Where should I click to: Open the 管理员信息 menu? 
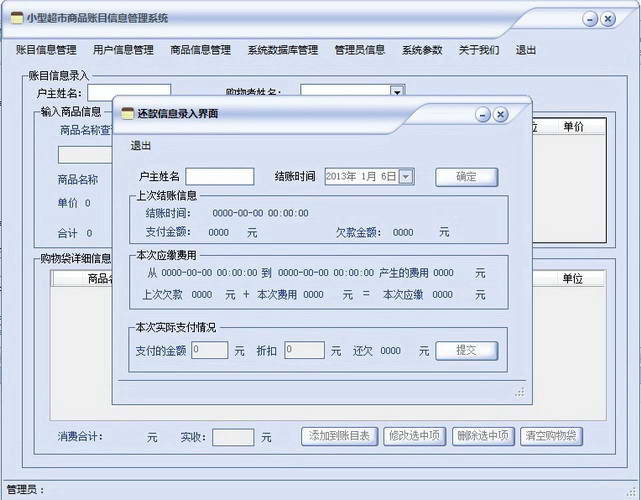click(x=360, y=50)
